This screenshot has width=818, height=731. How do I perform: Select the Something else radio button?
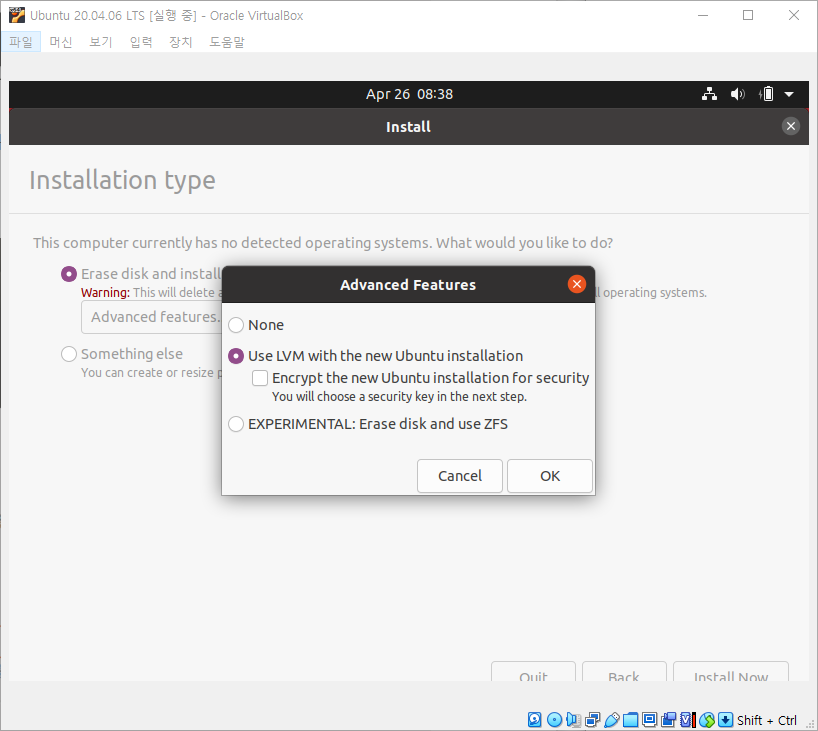(69, 354)
